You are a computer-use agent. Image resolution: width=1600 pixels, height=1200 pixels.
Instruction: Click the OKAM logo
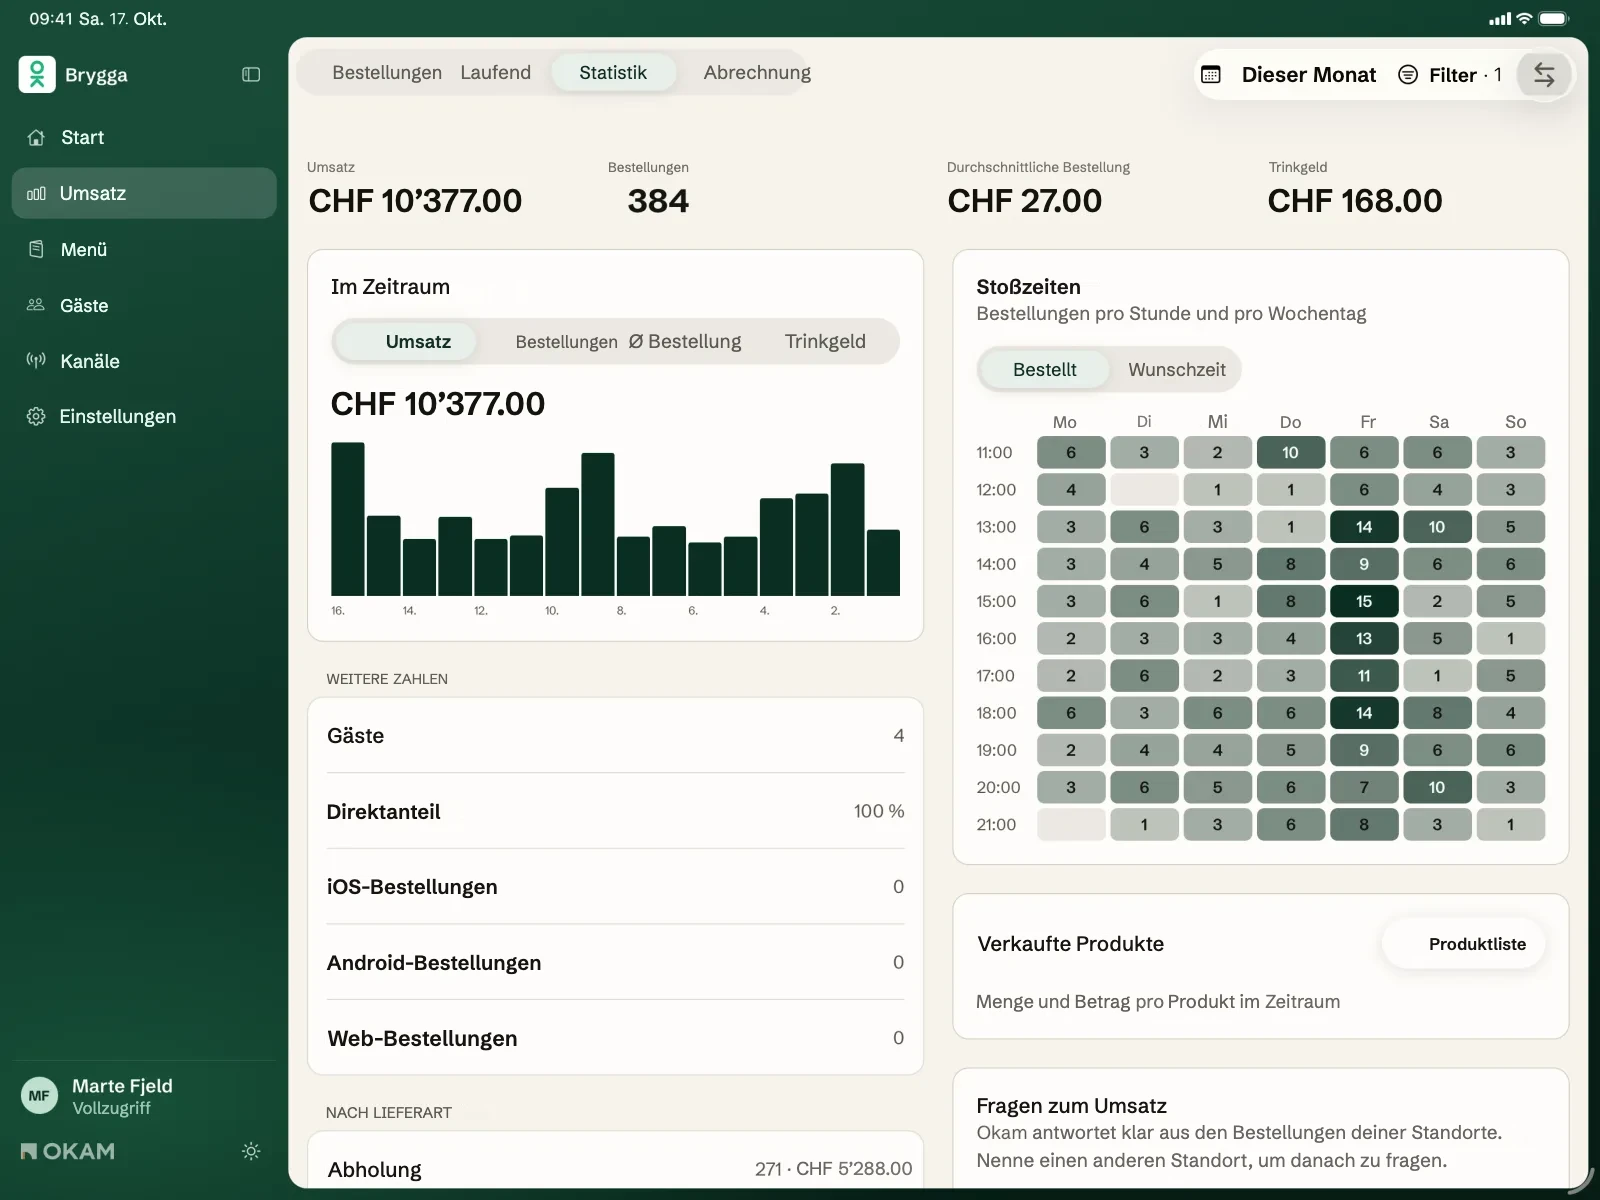68,1151
